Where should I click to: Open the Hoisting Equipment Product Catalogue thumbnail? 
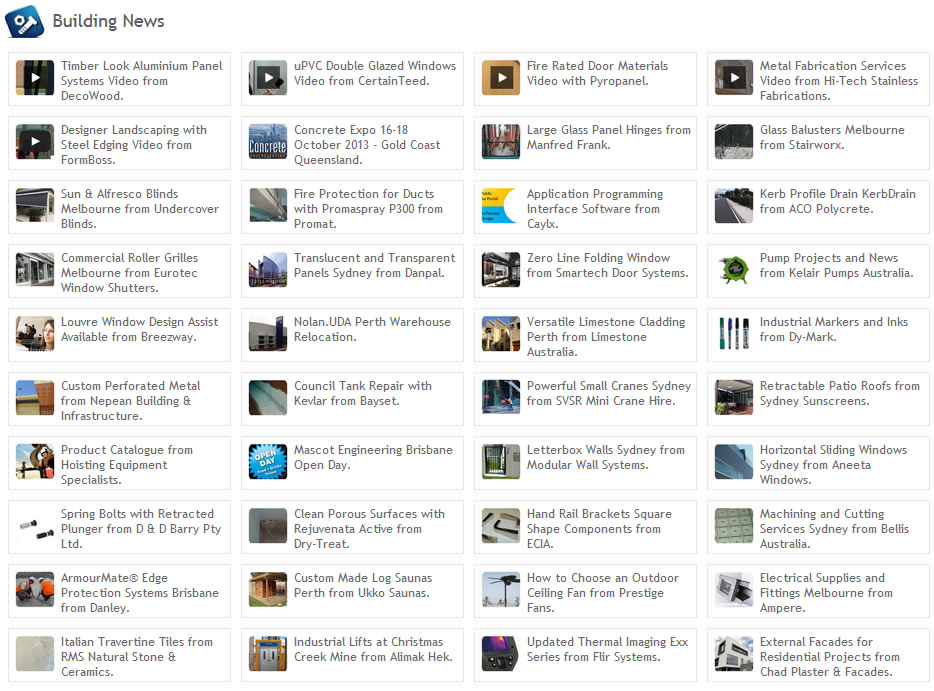click(35, 462)
